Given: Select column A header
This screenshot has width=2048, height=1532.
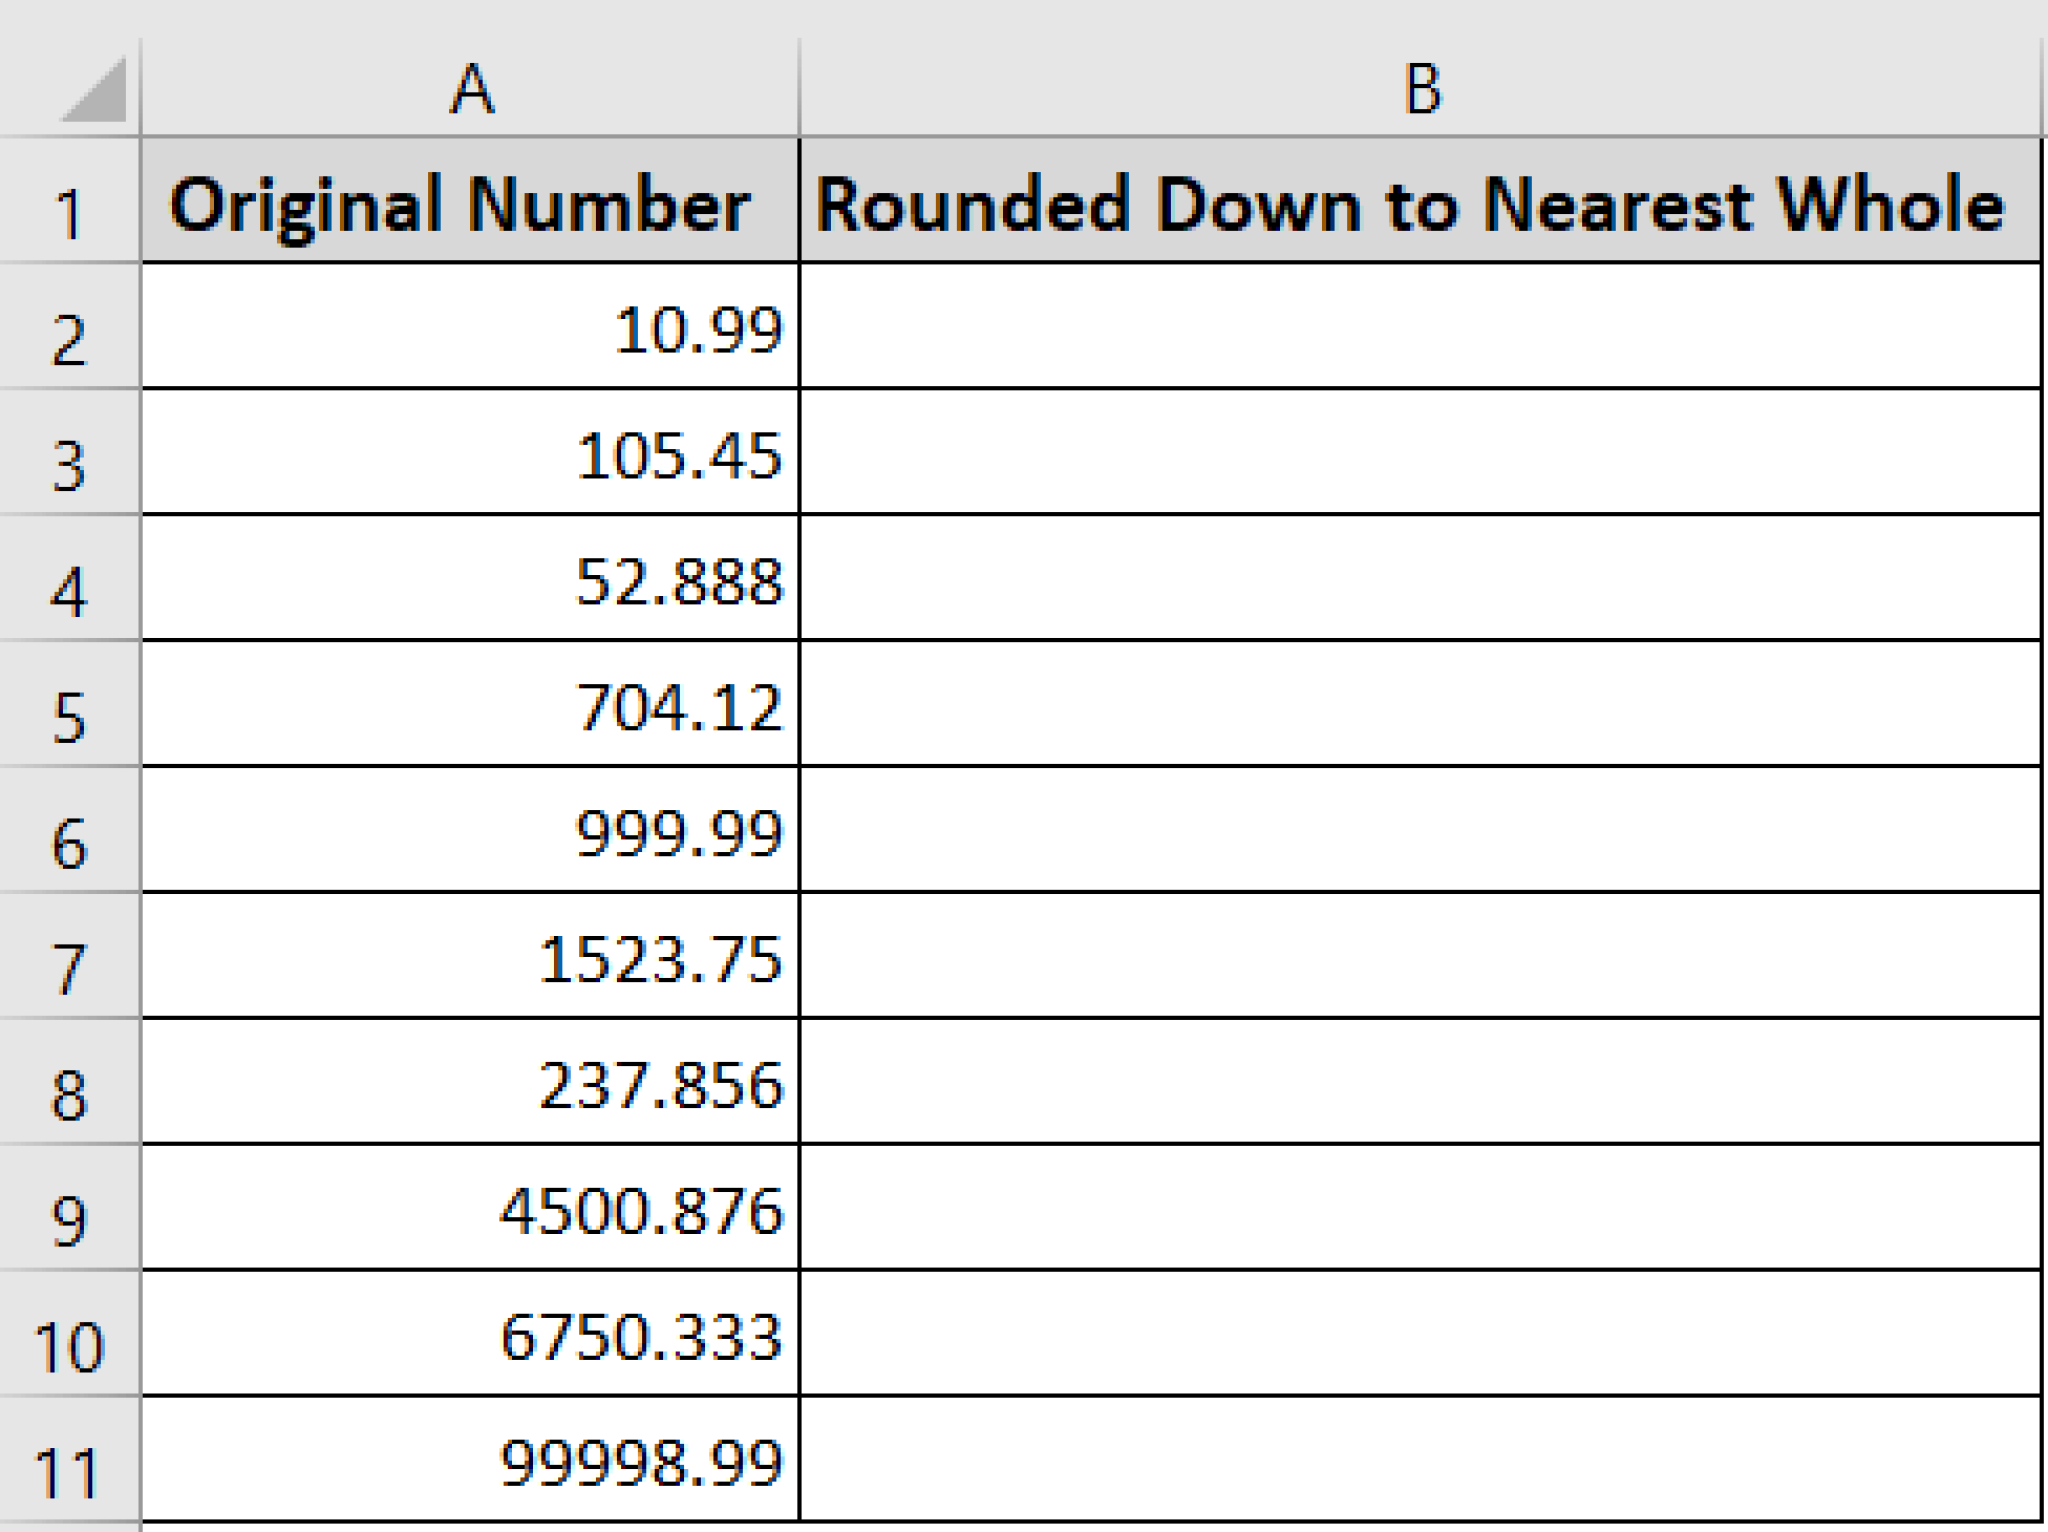Looking at the screenshot, I should click(471, 90).
